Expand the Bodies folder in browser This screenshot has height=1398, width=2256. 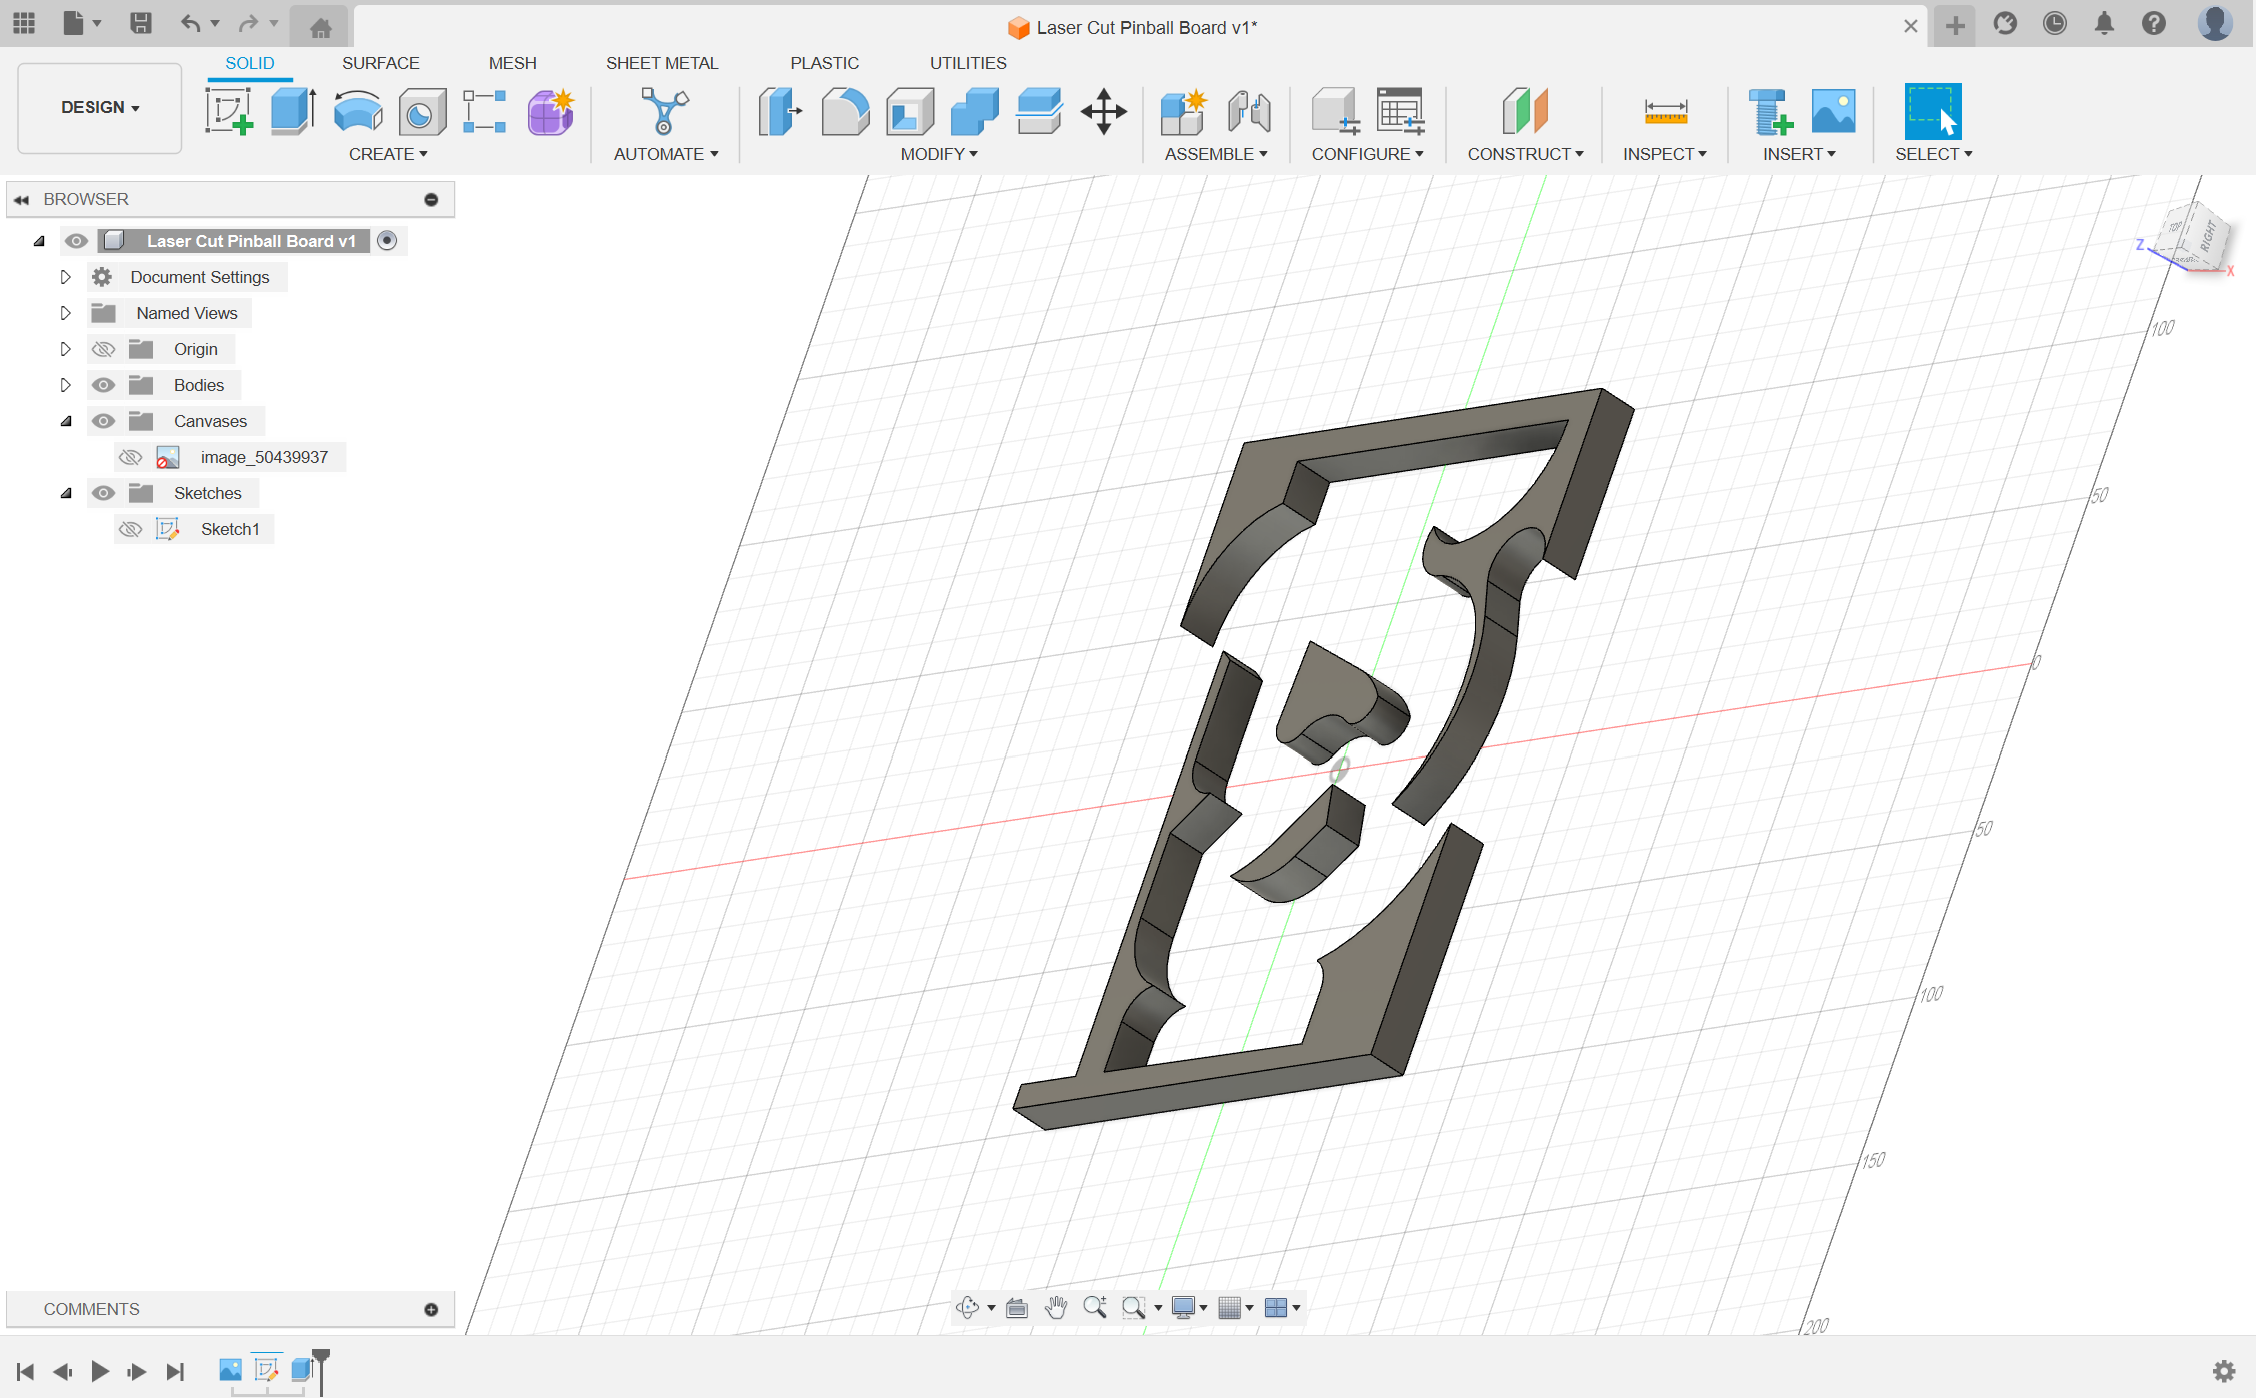pos(65,385)
